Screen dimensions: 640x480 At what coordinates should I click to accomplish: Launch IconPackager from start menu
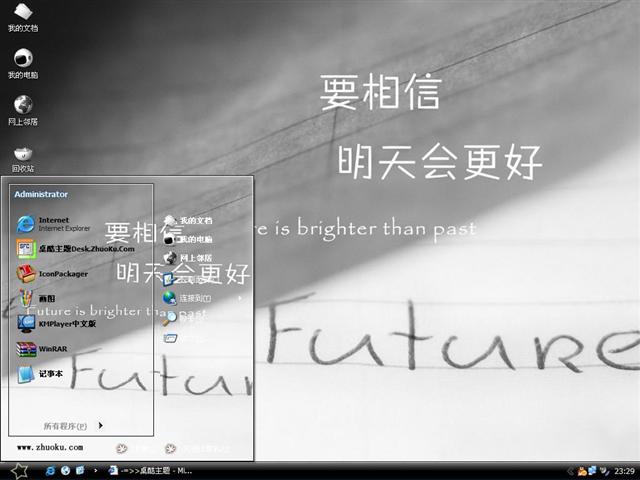click(x=52, y=274)
